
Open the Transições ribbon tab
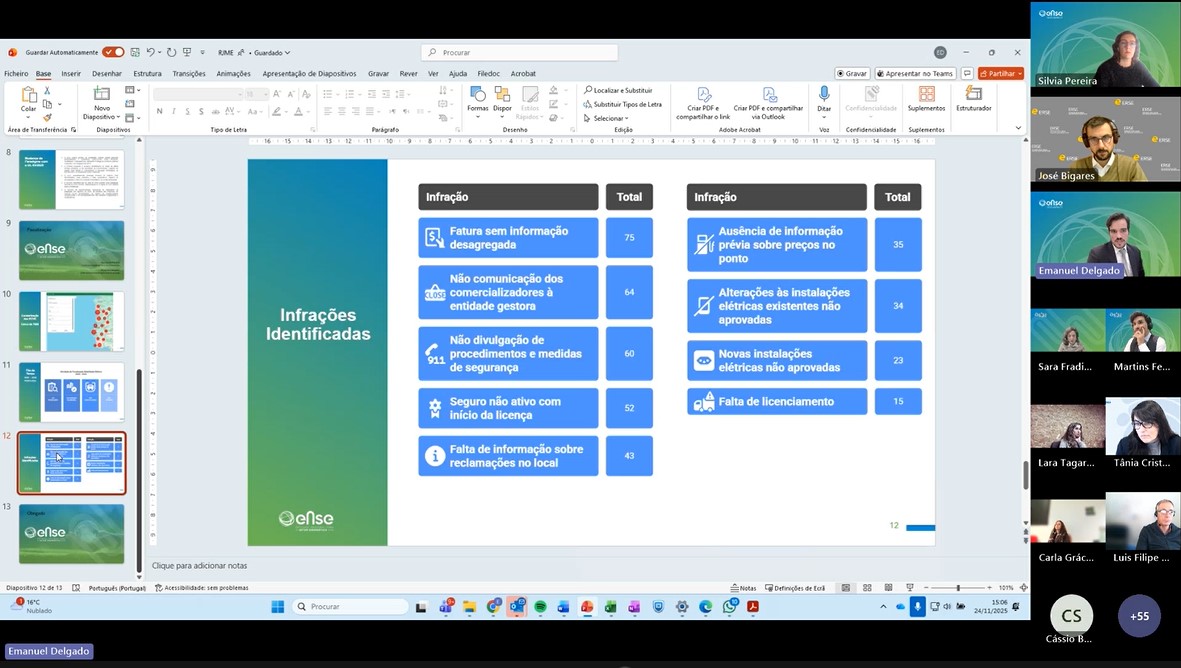[188, 73]
